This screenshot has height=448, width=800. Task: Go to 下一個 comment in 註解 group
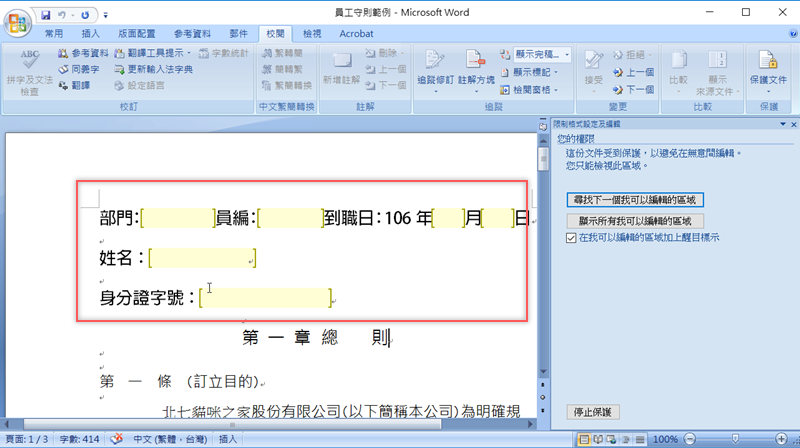(386, 85)
